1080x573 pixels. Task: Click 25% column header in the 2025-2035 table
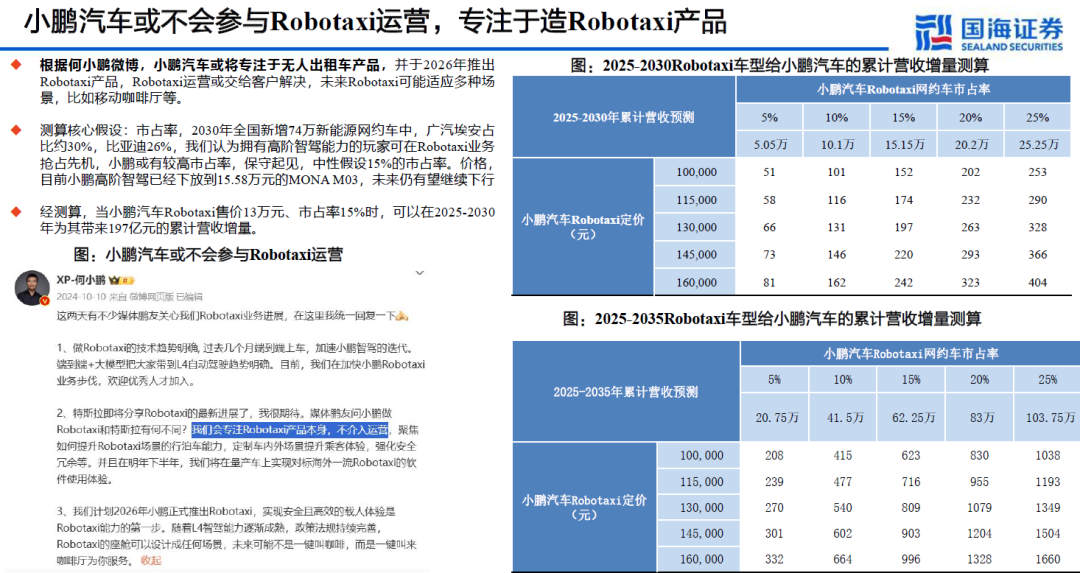(1047, 379)
